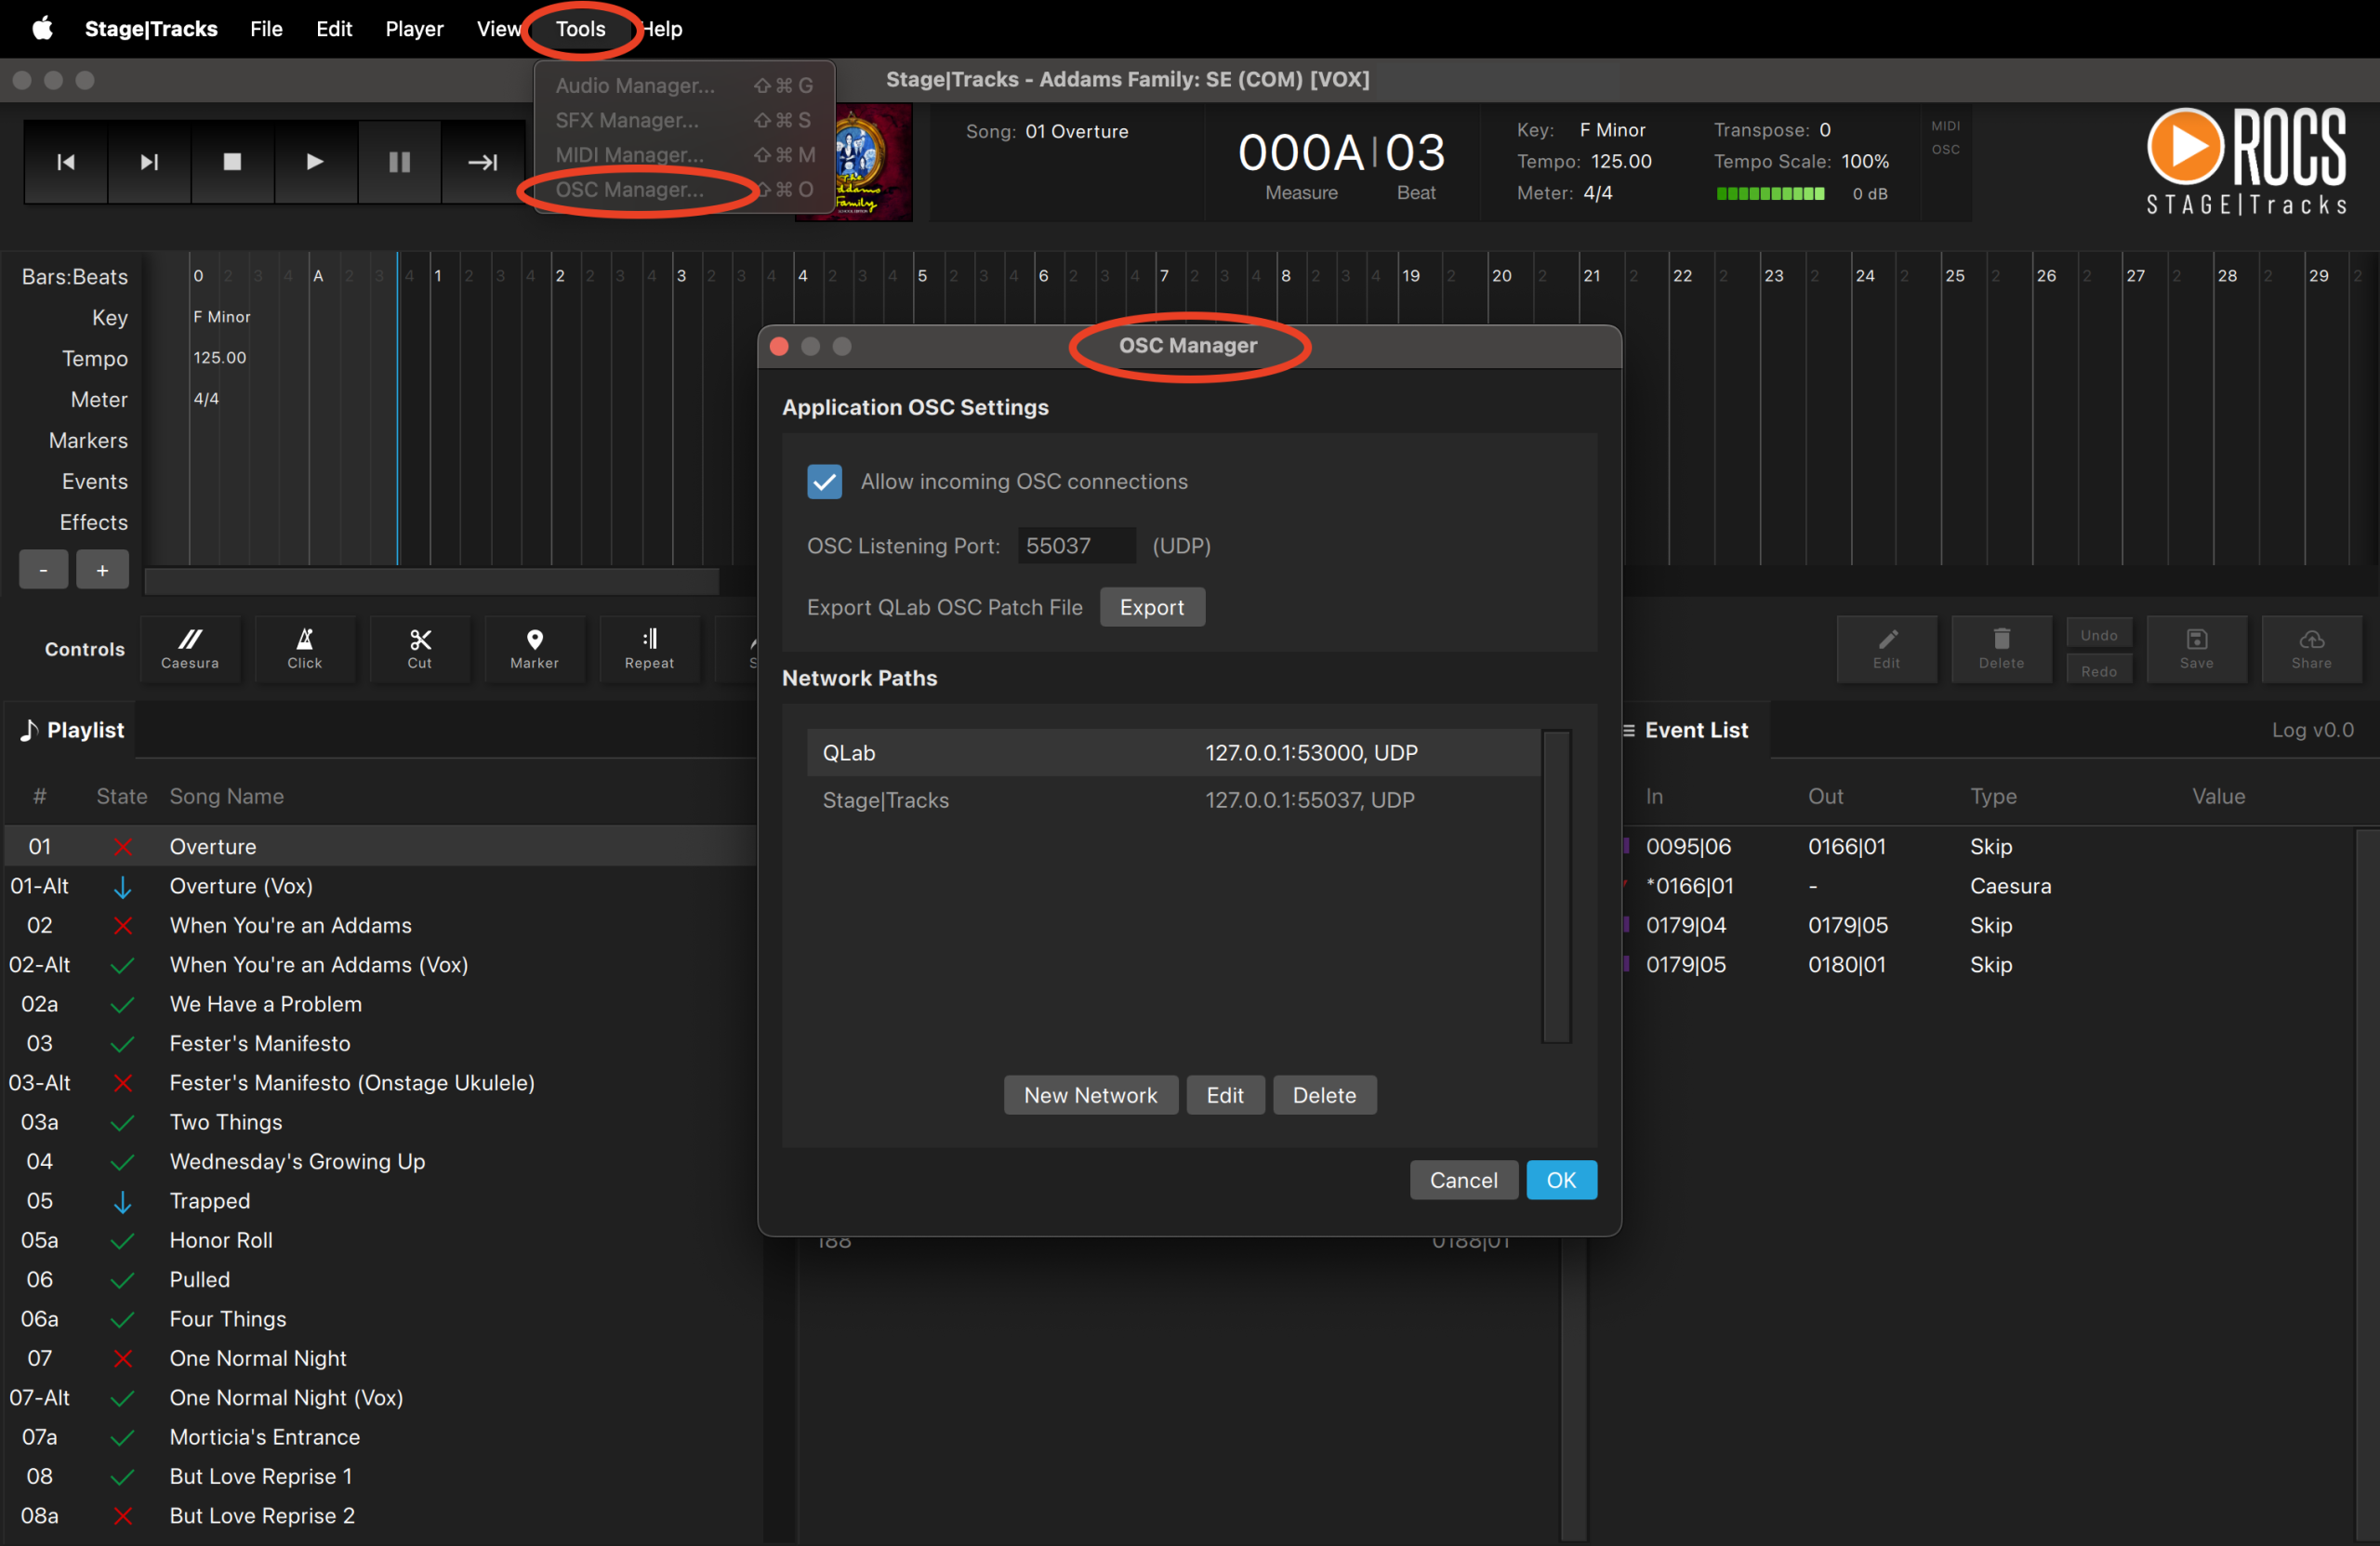This screenshot has height=1546, width=2380.
Task: Open the Apple menu
Action: (x=42, y=28)
